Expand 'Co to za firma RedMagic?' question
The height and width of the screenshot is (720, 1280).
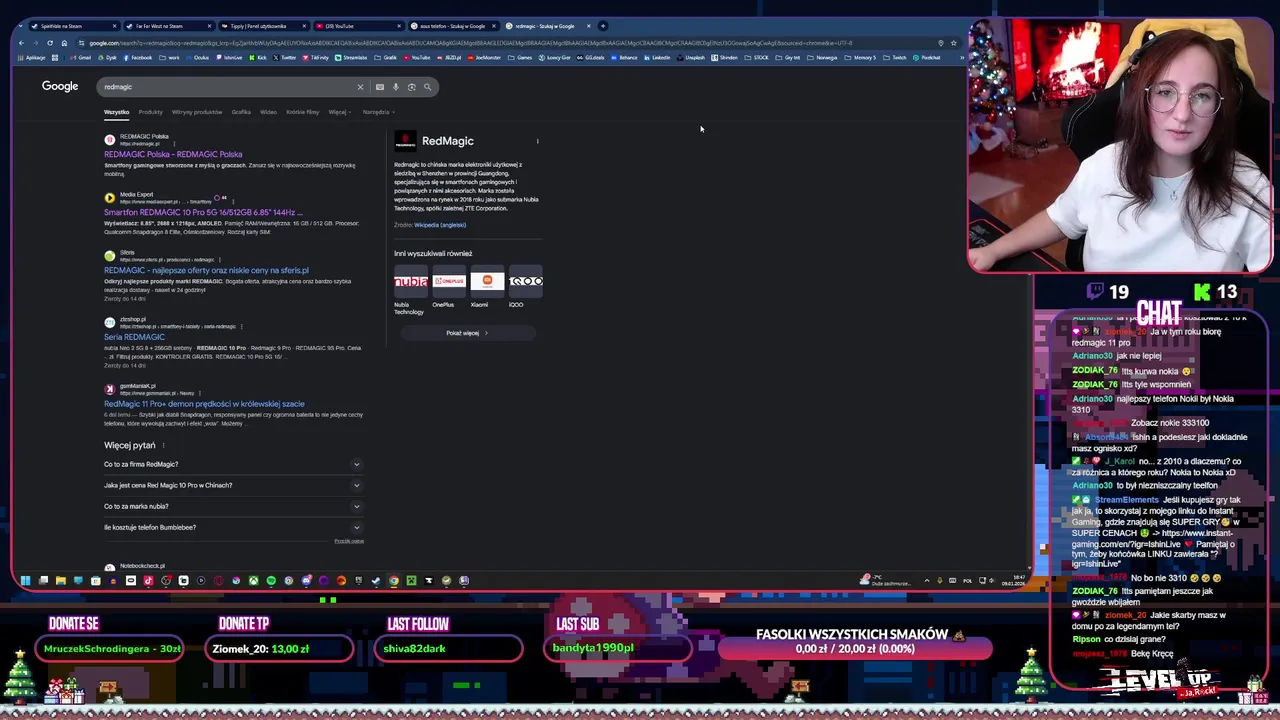(x=232, y=464)
